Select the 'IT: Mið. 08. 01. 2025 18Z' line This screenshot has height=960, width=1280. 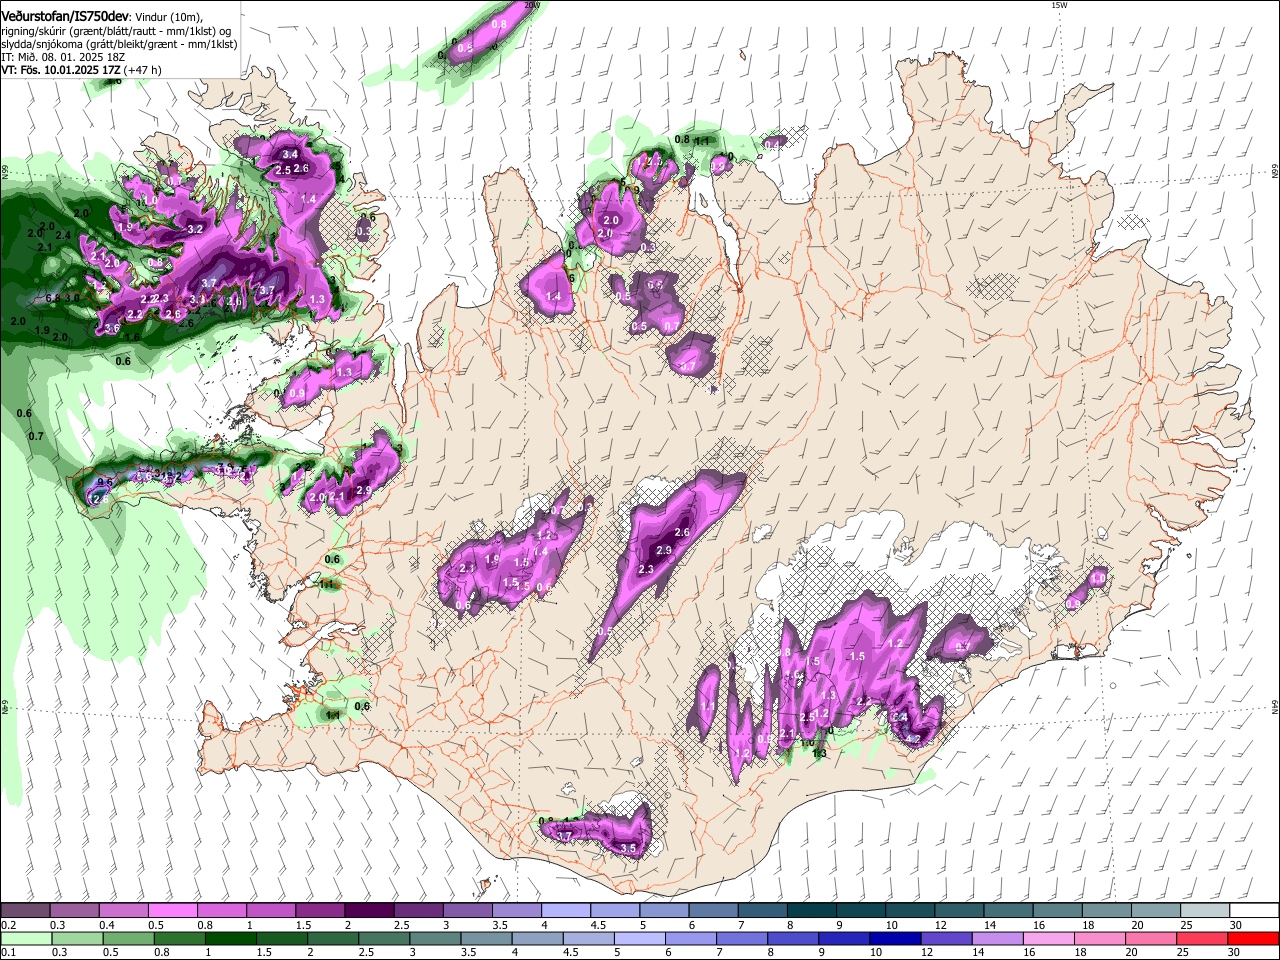62,58
